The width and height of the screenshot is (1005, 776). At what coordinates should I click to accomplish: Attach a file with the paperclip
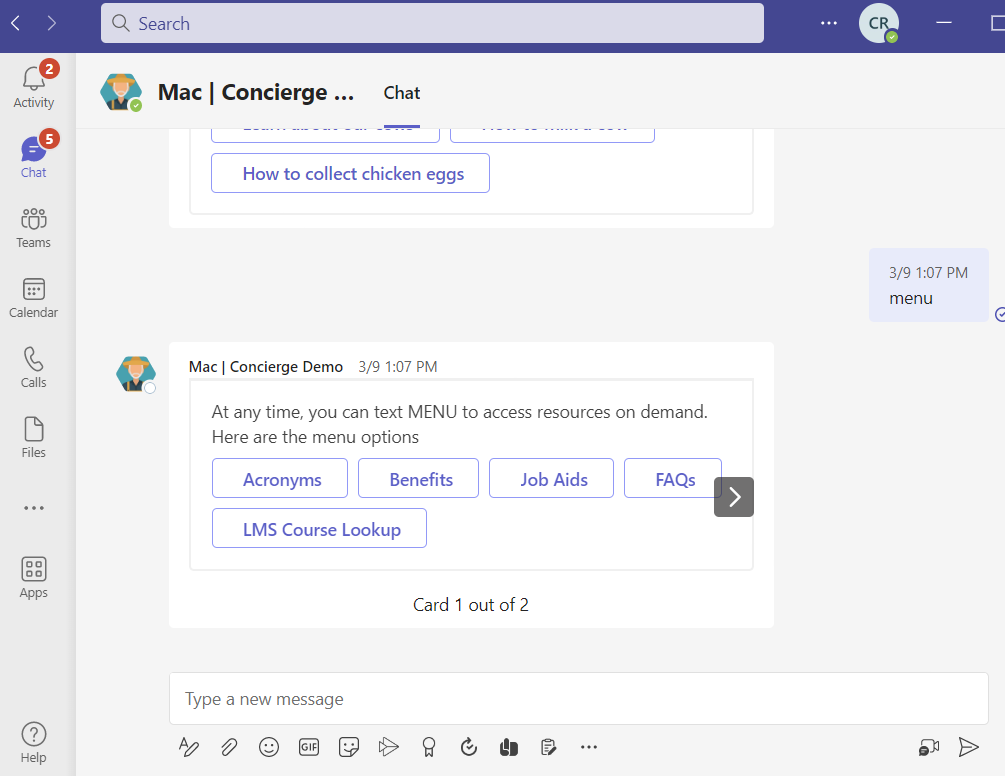[229, 747]
